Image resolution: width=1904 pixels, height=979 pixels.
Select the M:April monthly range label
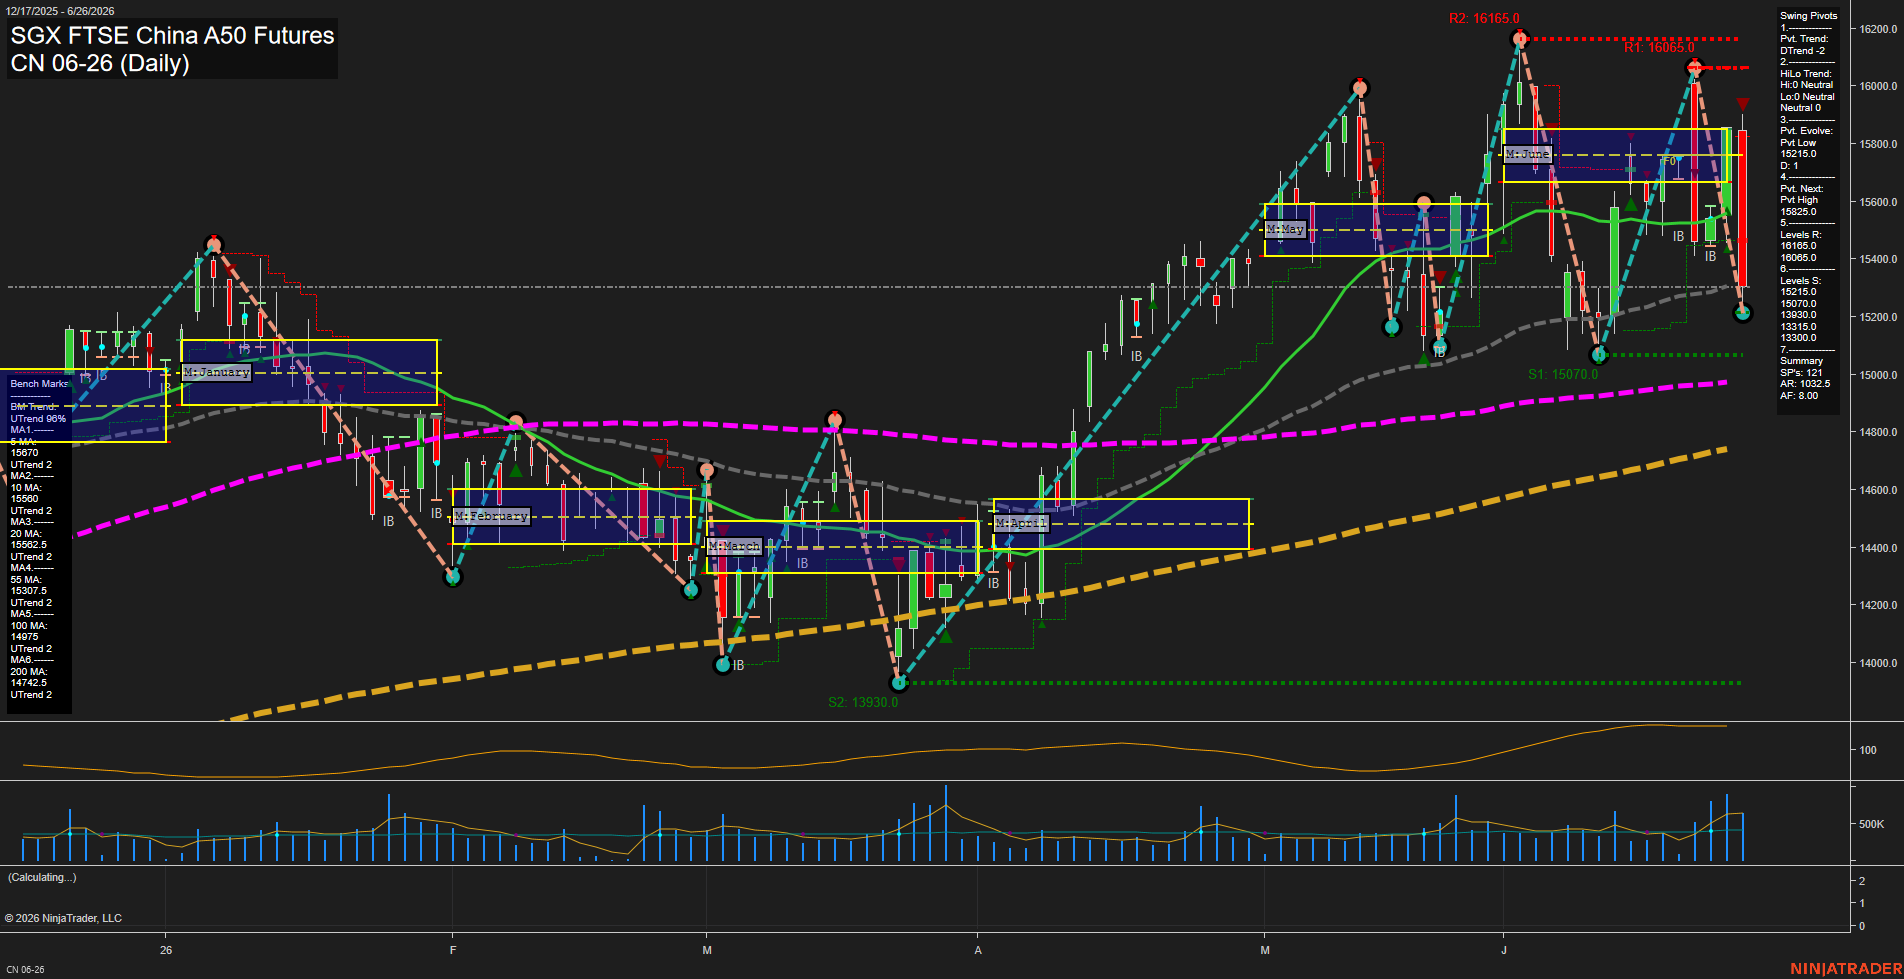1021,523
